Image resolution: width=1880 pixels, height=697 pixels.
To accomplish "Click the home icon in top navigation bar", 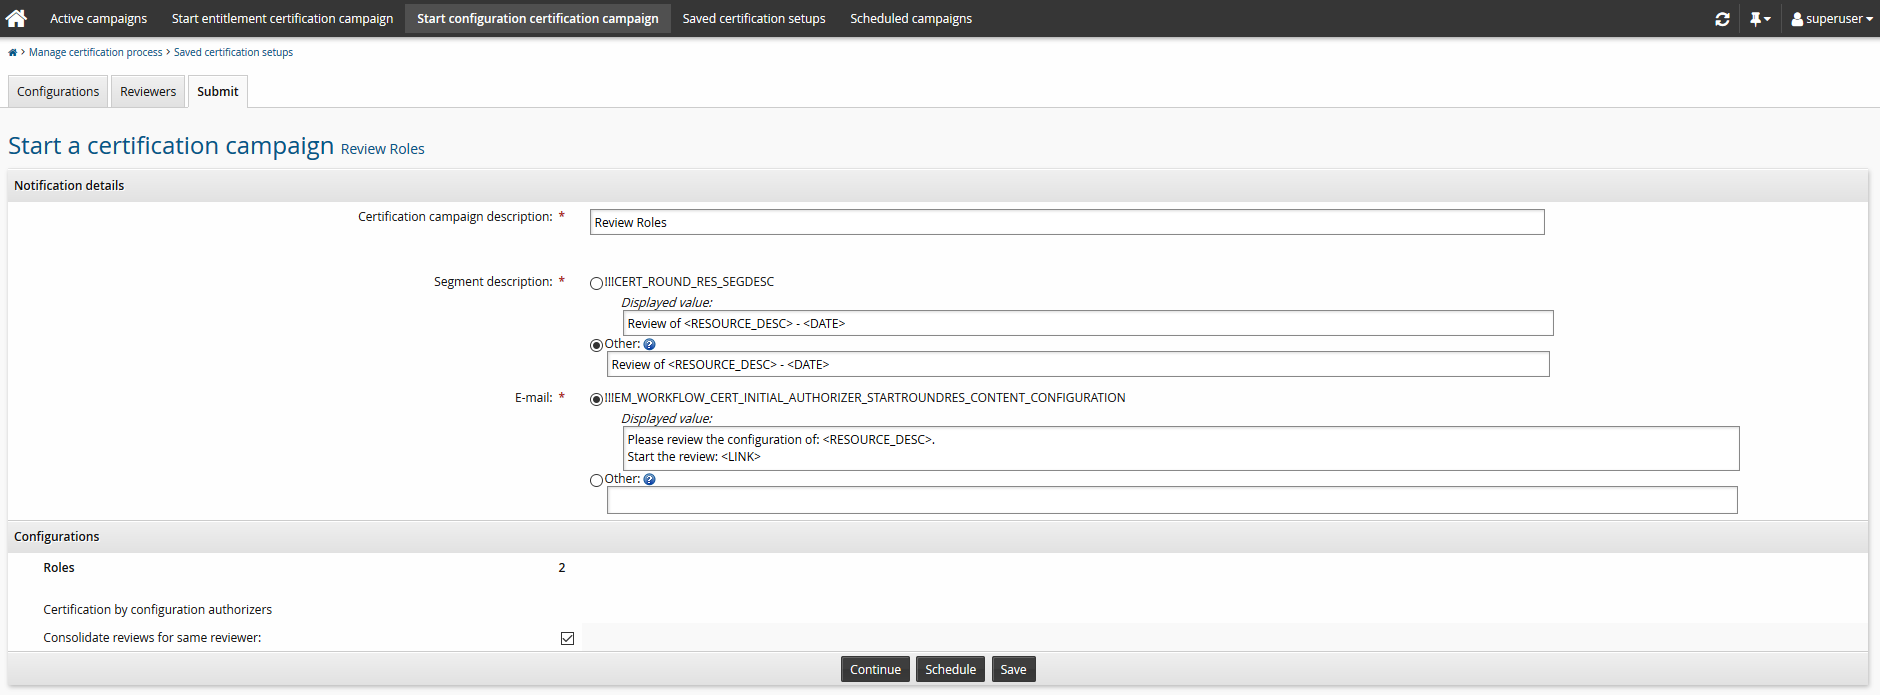I will [x=16, y=18].
